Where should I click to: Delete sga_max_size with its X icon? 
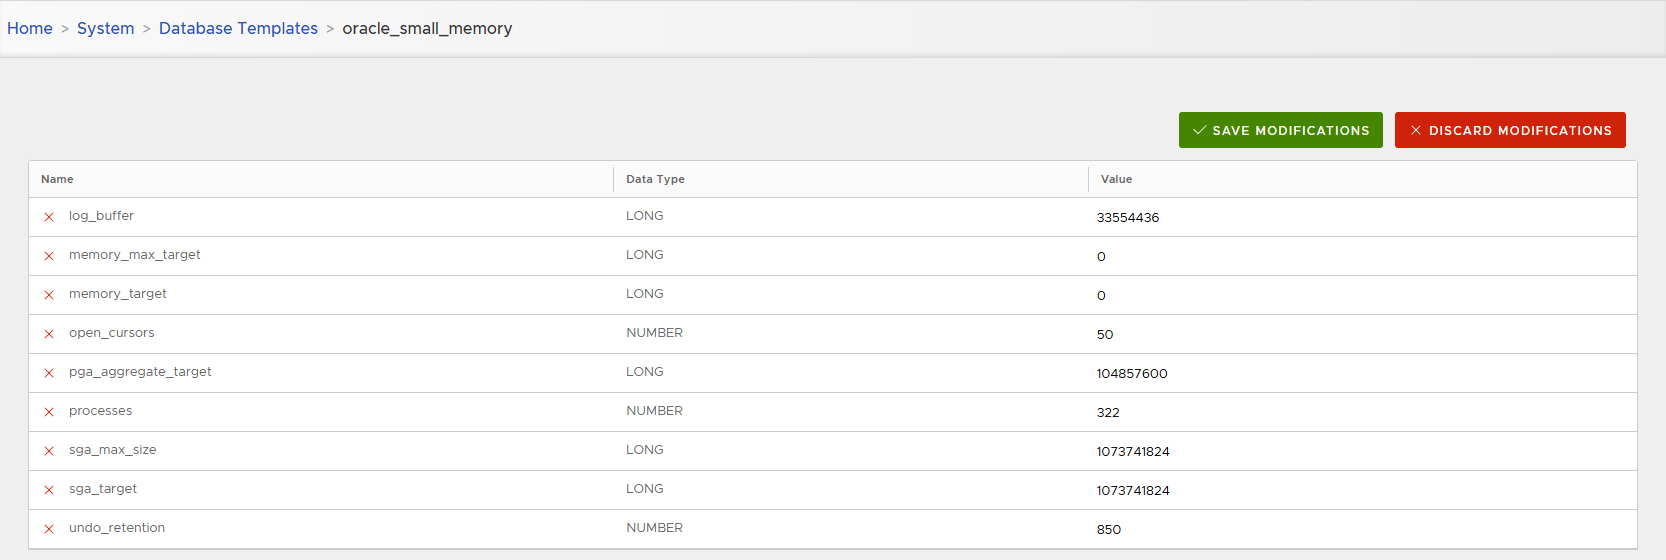coord(49,451)
